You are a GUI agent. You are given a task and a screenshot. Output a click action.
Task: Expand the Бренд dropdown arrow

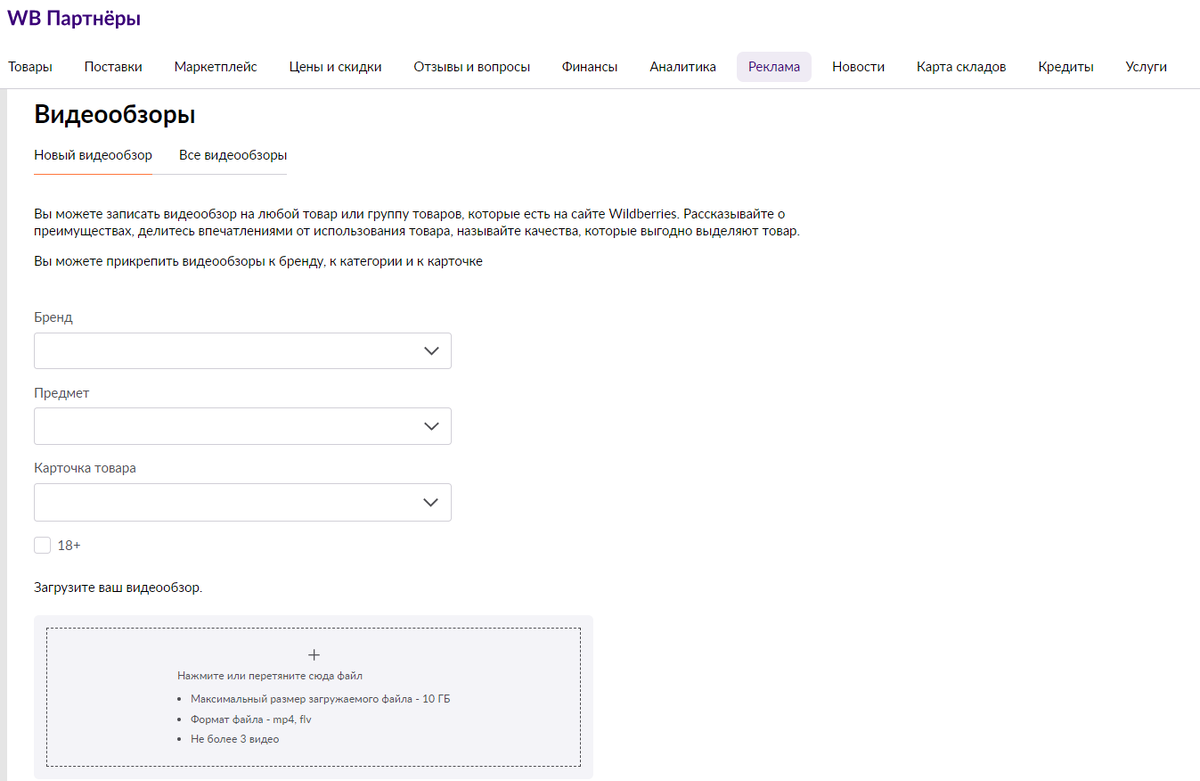pos(431,351)
